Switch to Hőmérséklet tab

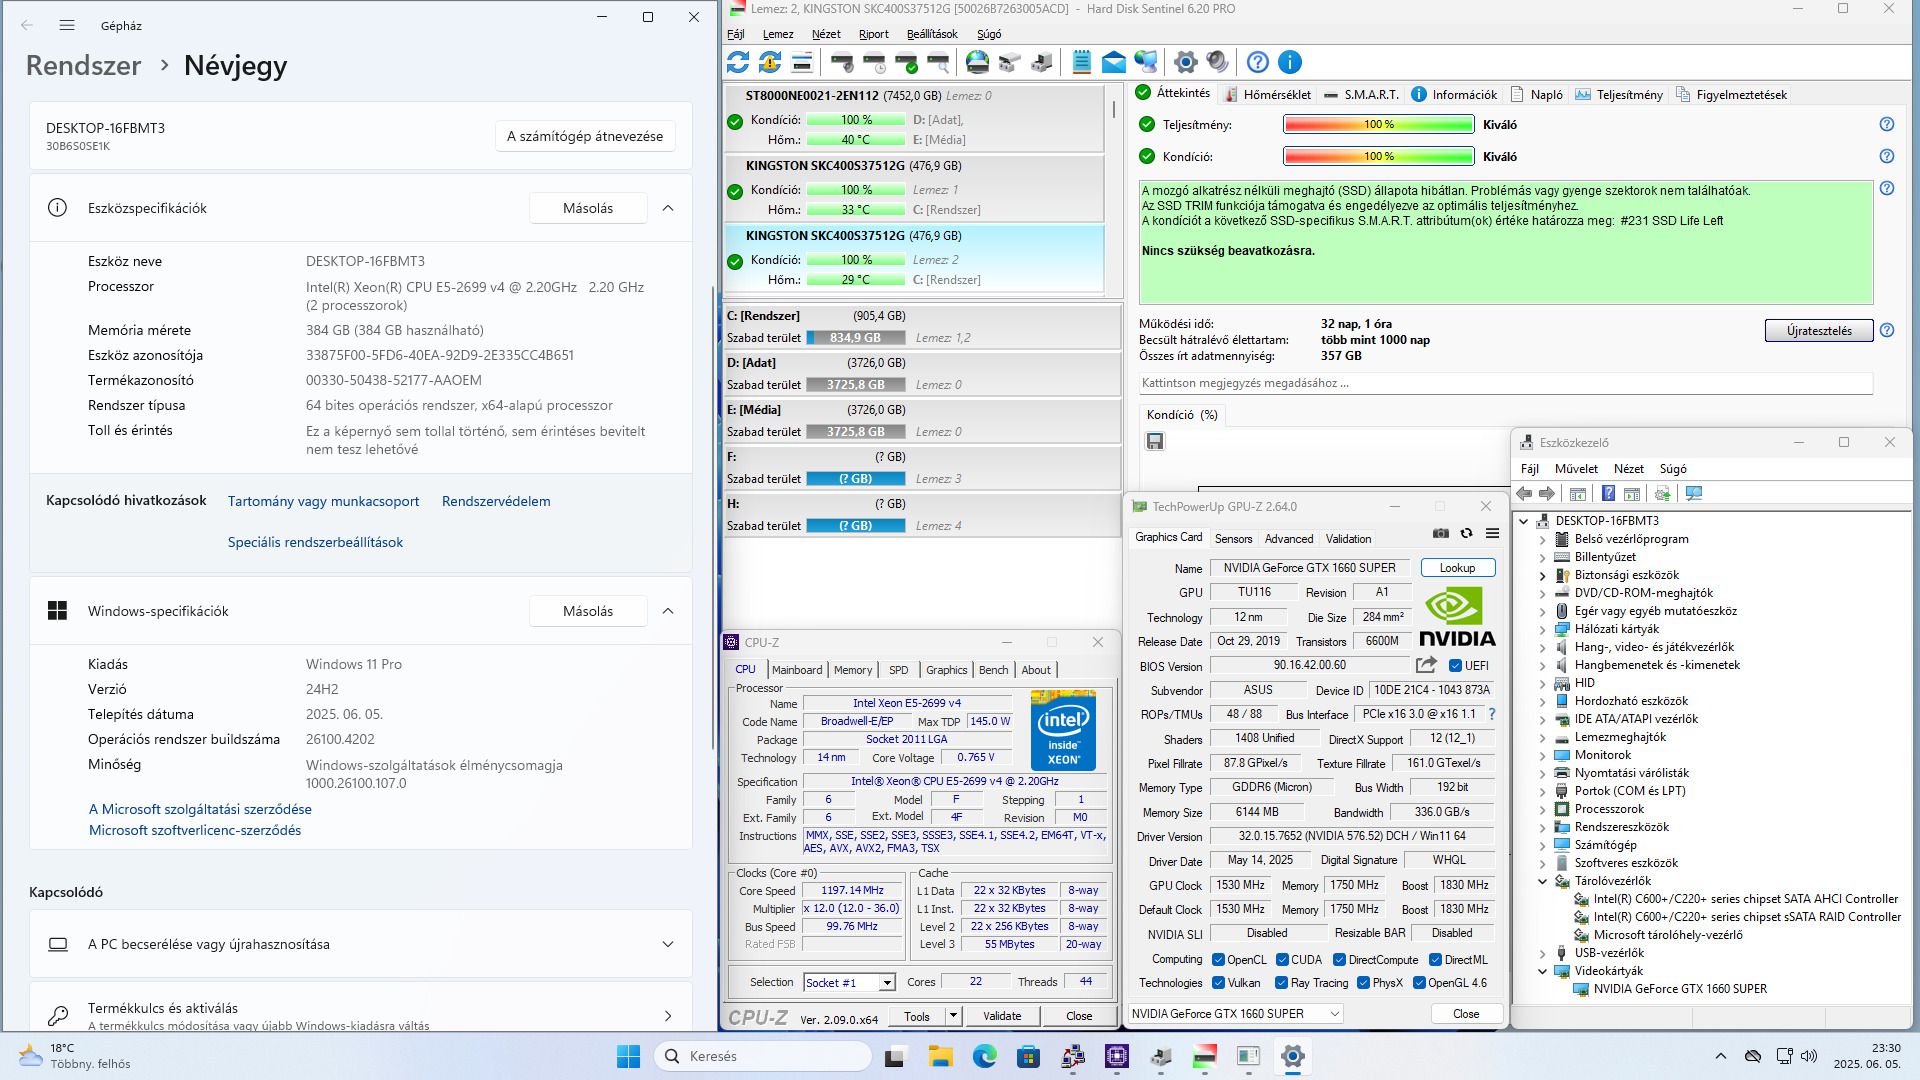click(x=1266, y=94)
